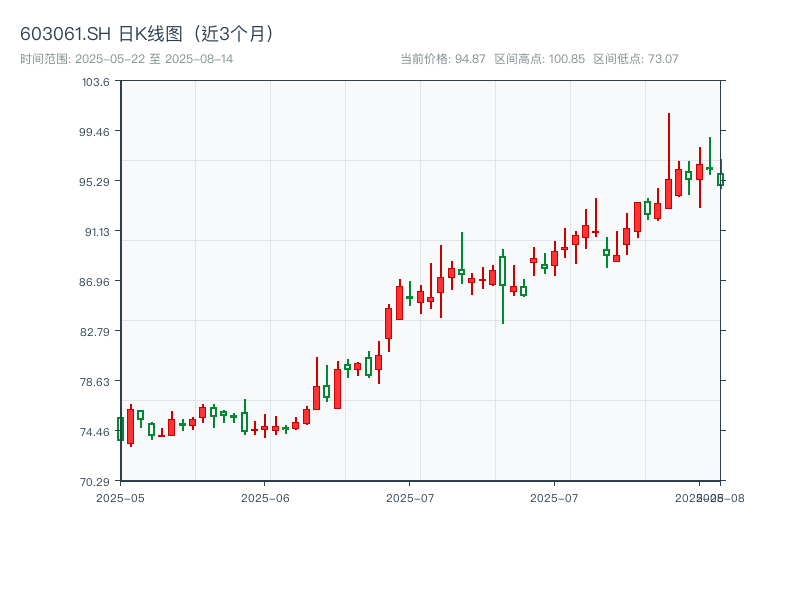Click the y-axis value 70.29
This screenshot has height=600, width=800.
[x=94, y=482]
